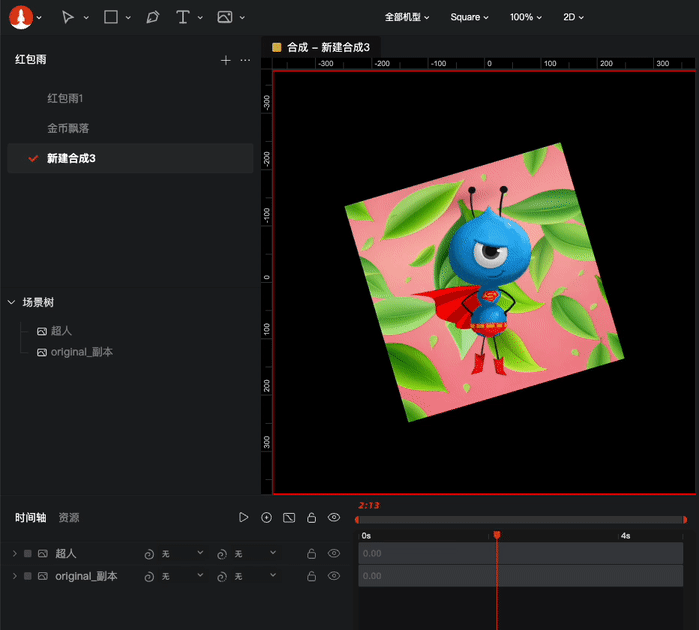The width and height of the screenshot is (699, 630).
Task: Click first spiral icon in original_副本 row
Action: 149,577
